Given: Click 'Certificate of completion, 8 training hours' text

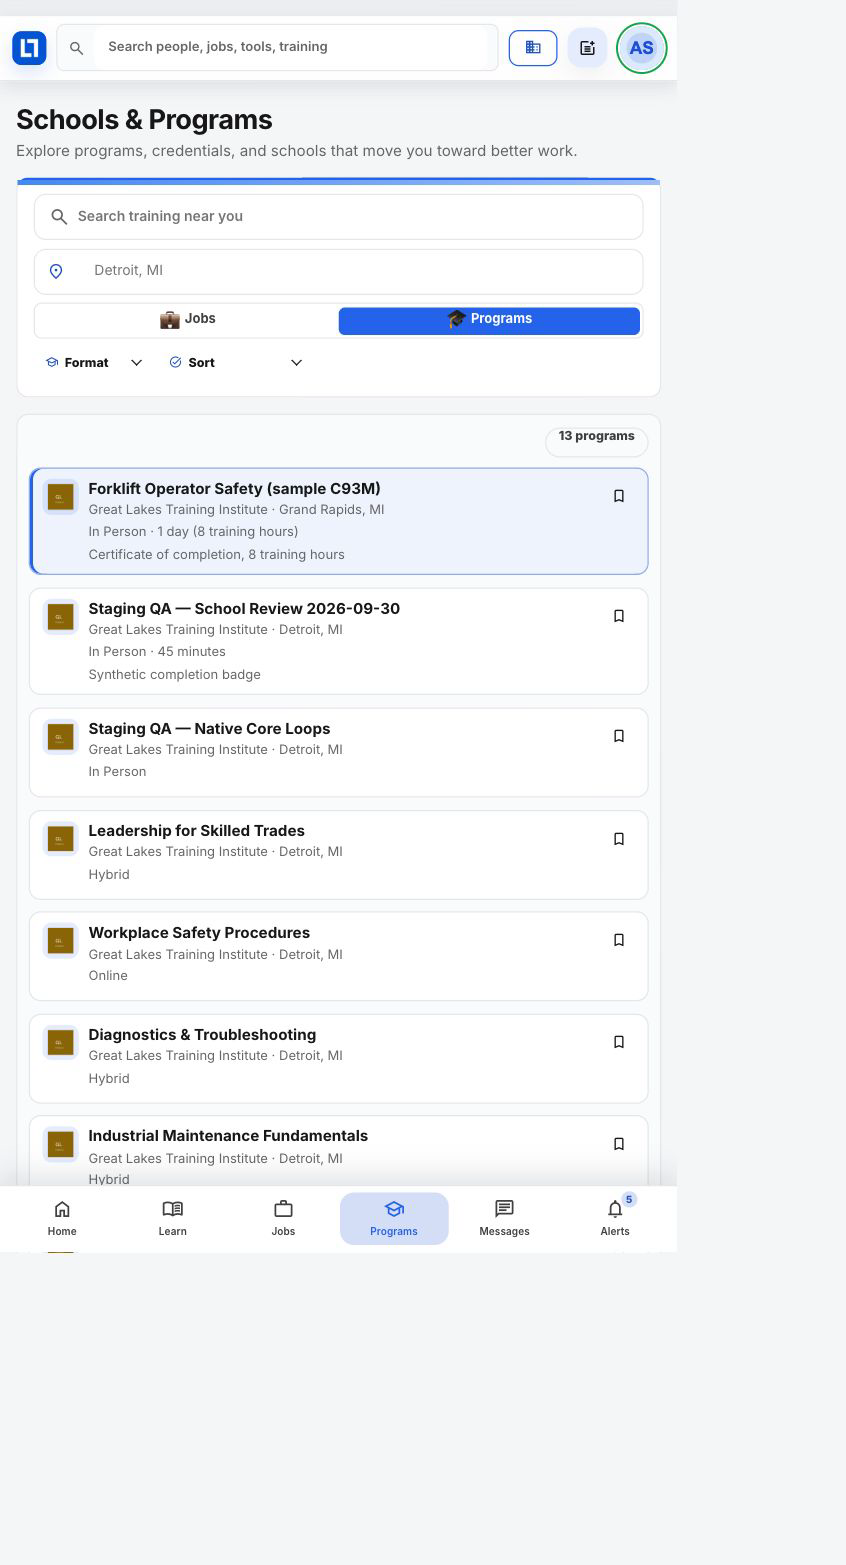Looking at the screenshot, I should [216, 555].
